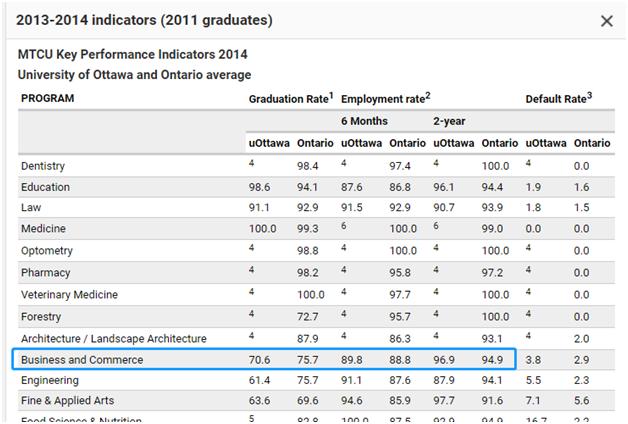Click the Law program name
The width and height of the screenshot is (628, 424).
(x=31, y=209)
